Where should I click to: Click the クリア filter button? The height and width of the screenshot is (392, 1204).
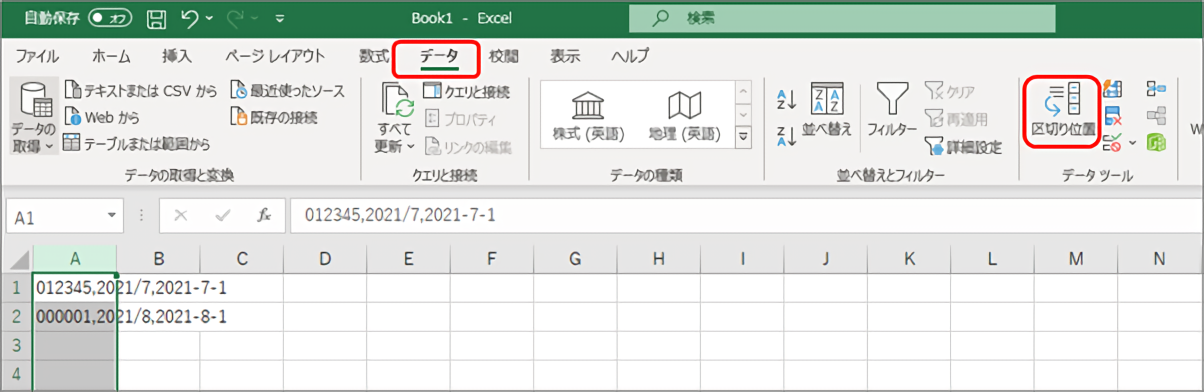pos(951,91)
